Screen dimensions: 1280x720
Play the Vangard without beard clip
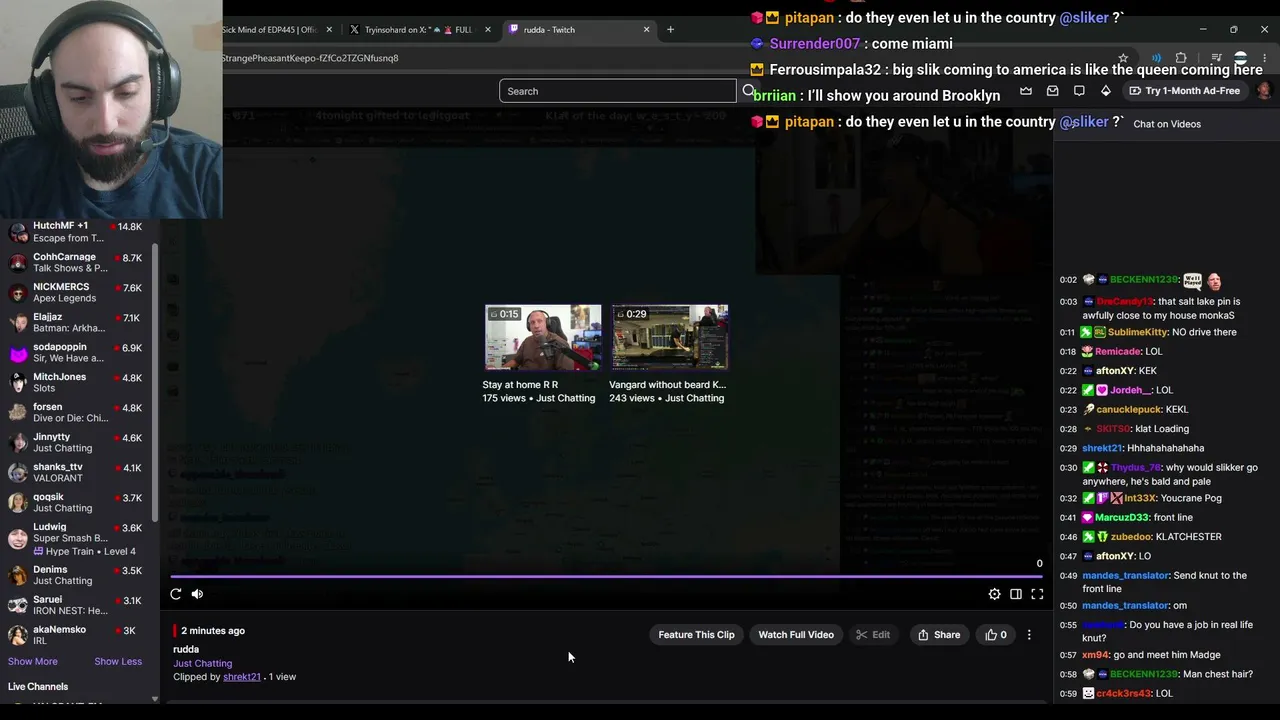(x=670, y=338)
